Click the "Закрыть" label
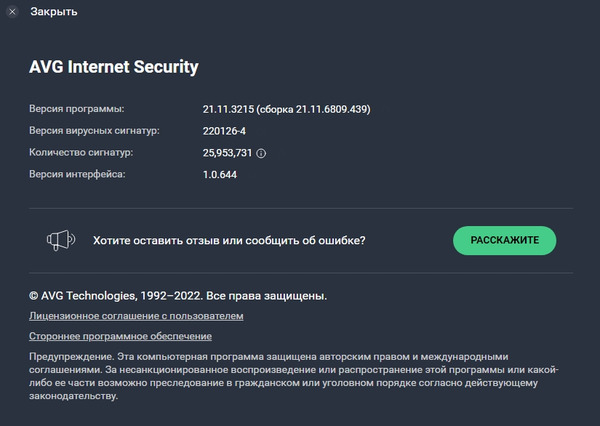 54,12
